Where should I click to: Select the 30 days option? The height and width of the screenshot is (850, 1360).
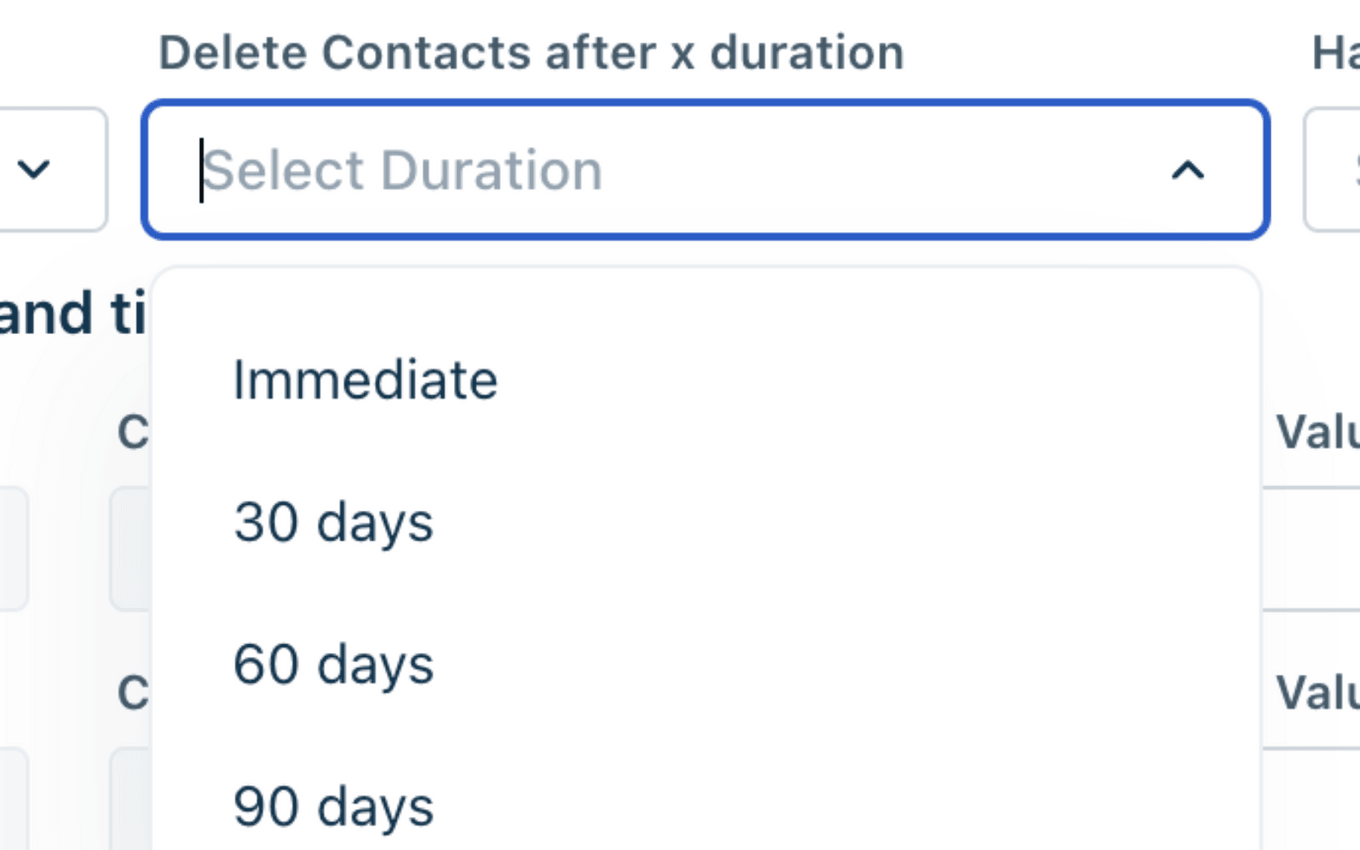pyautogui.click(x=333, y=523)
